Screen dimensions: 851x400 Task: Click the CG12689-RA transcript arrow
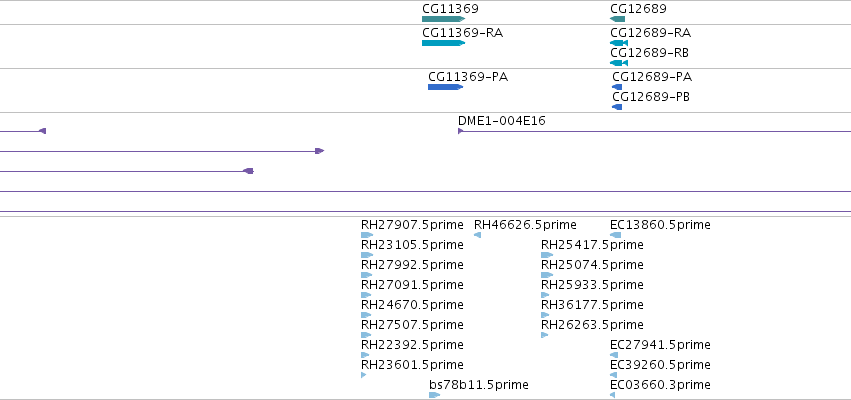tap(619, 43)
